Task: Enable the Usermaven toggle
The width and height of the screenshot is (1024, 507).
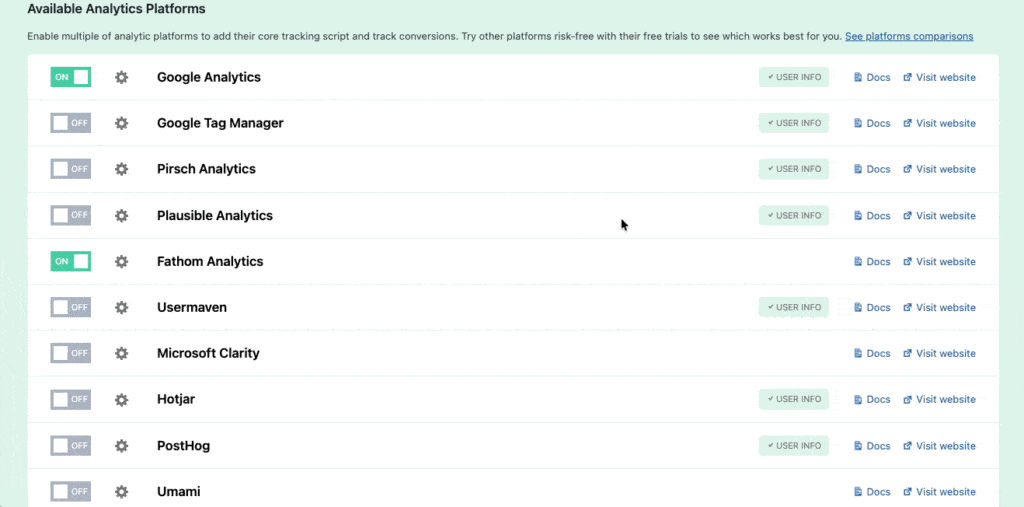Action: 71,307
